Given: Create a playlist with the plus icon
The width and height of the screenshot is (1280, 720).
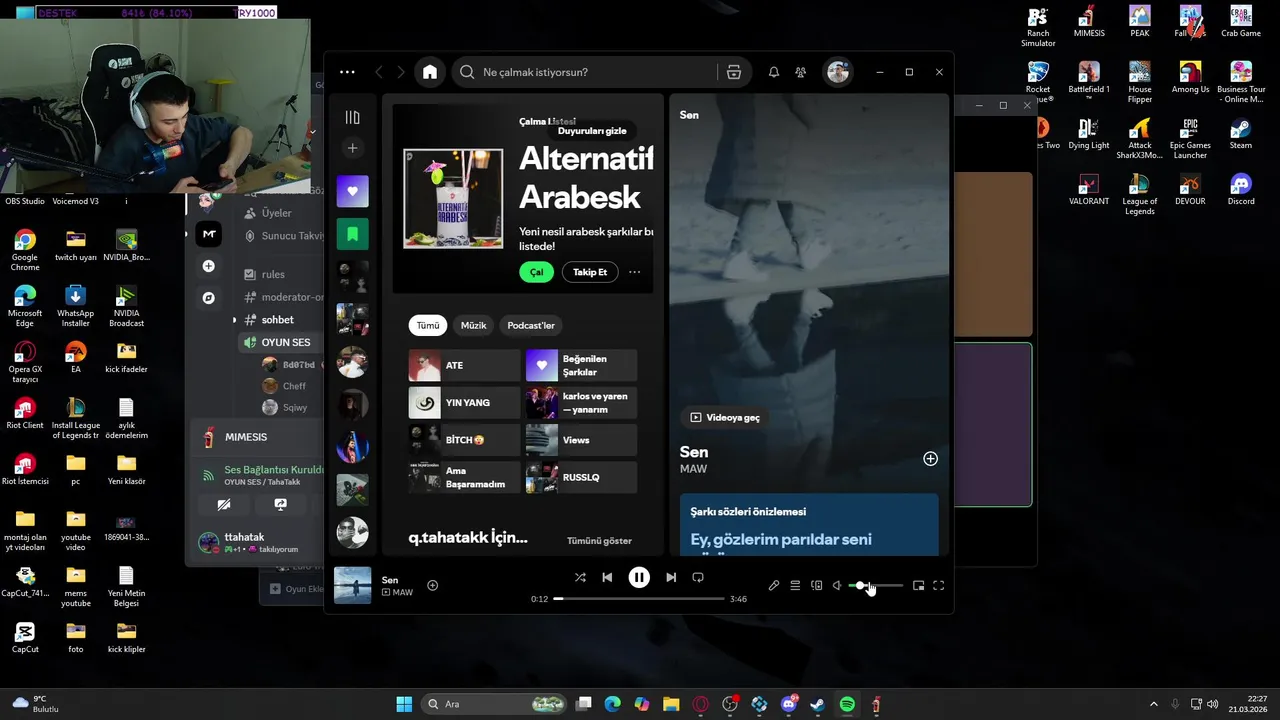Looking at the screenshot, I should [x=352, y=148].
